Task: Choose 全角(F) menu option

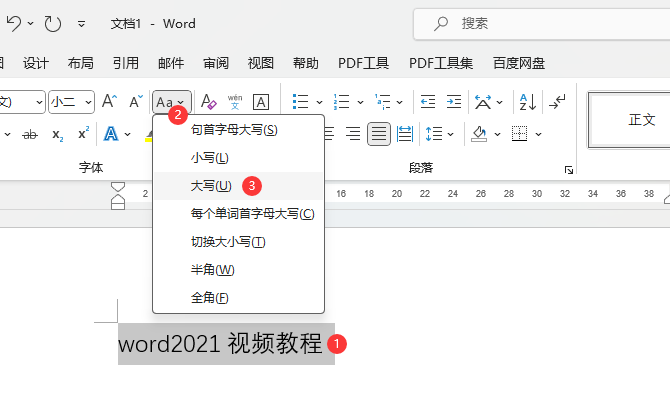Action: click(238, 298)
